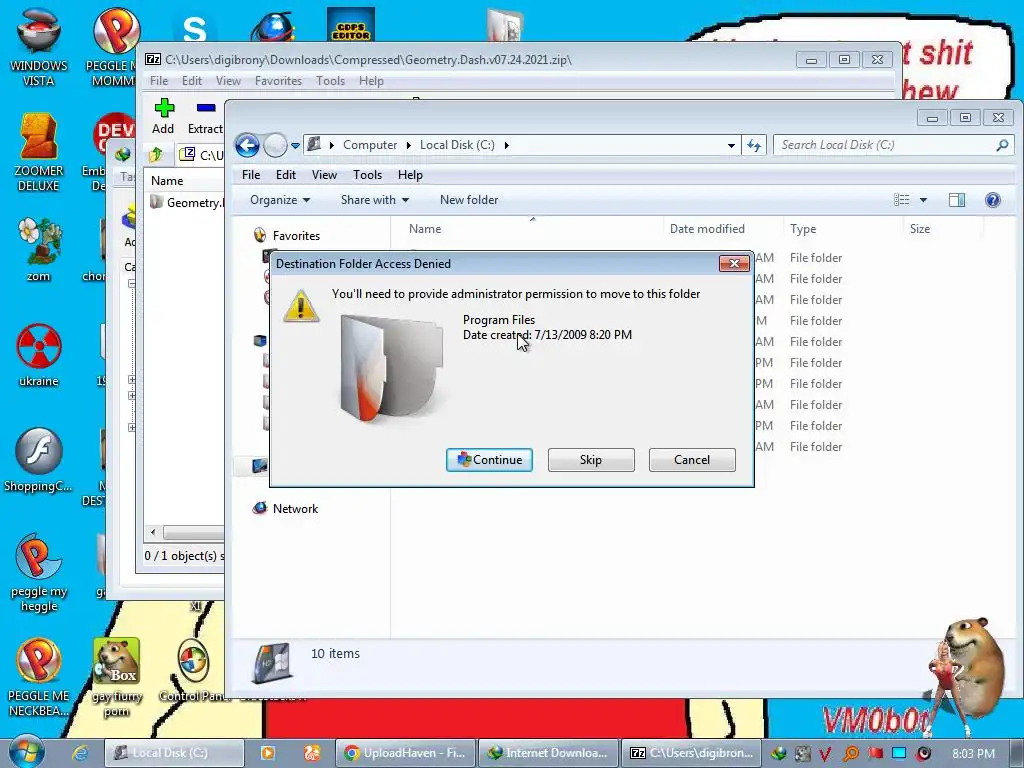This screenshot has width=1024, height=768.
Task: Change view via the views icon
Action: pos(901,200)
